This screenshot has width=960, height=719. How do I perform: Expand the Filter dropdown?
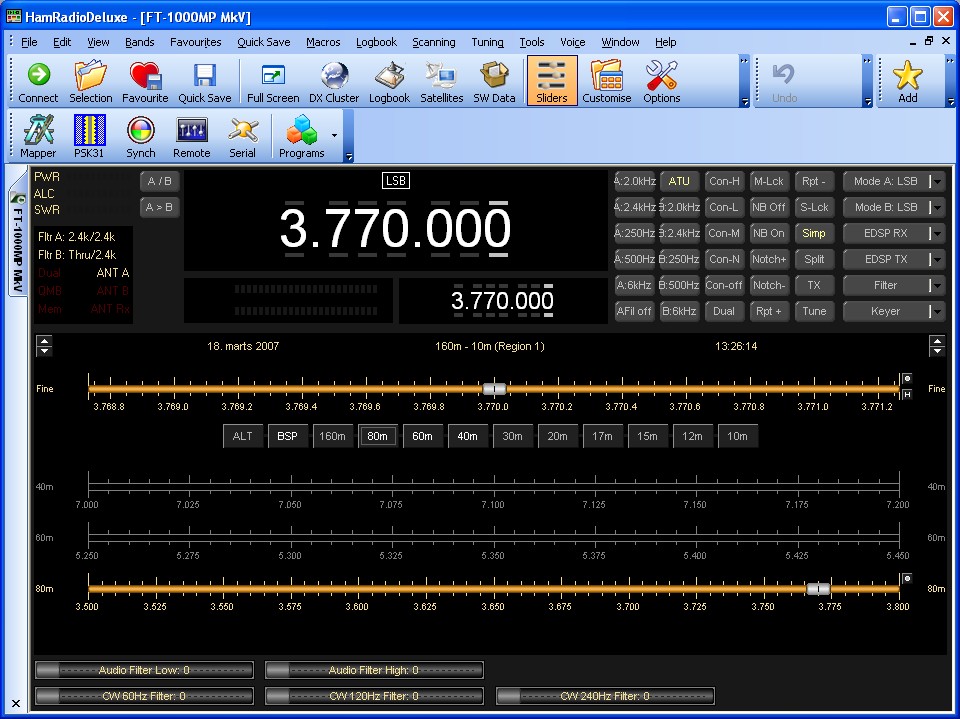pos(937,285)
